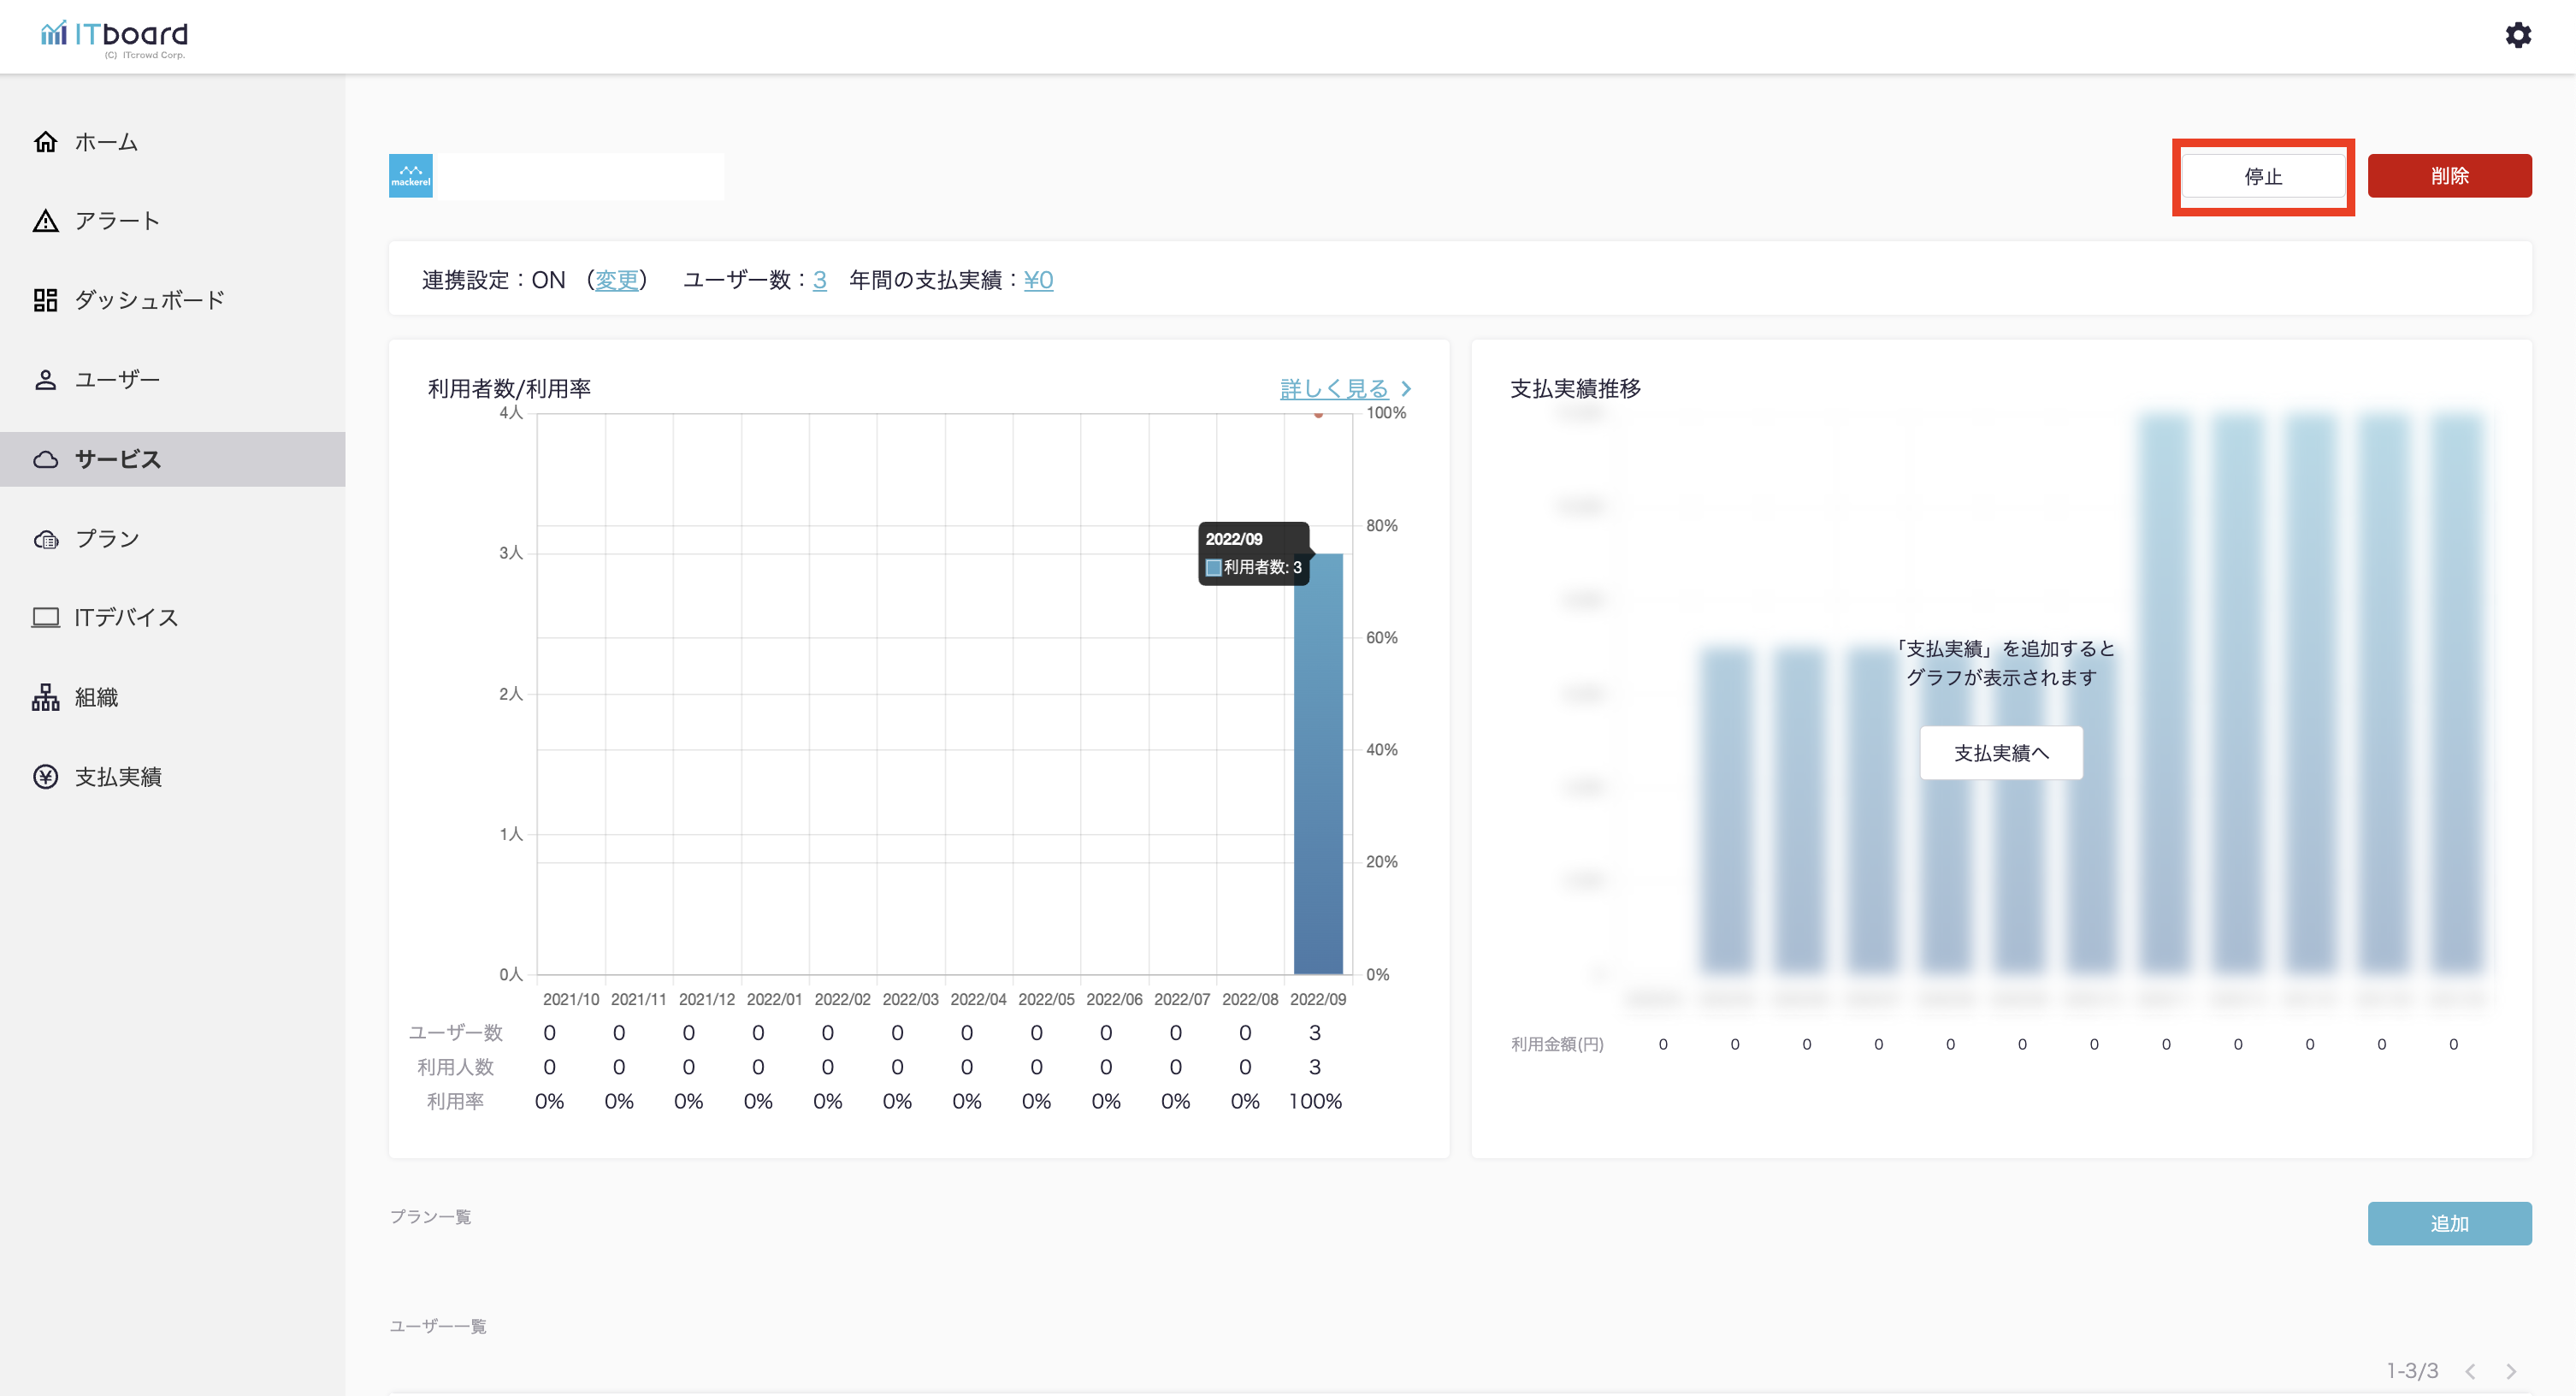Click the mackerel service logo
Viewport: 2576px width, 1396px height.
(410, 176)
